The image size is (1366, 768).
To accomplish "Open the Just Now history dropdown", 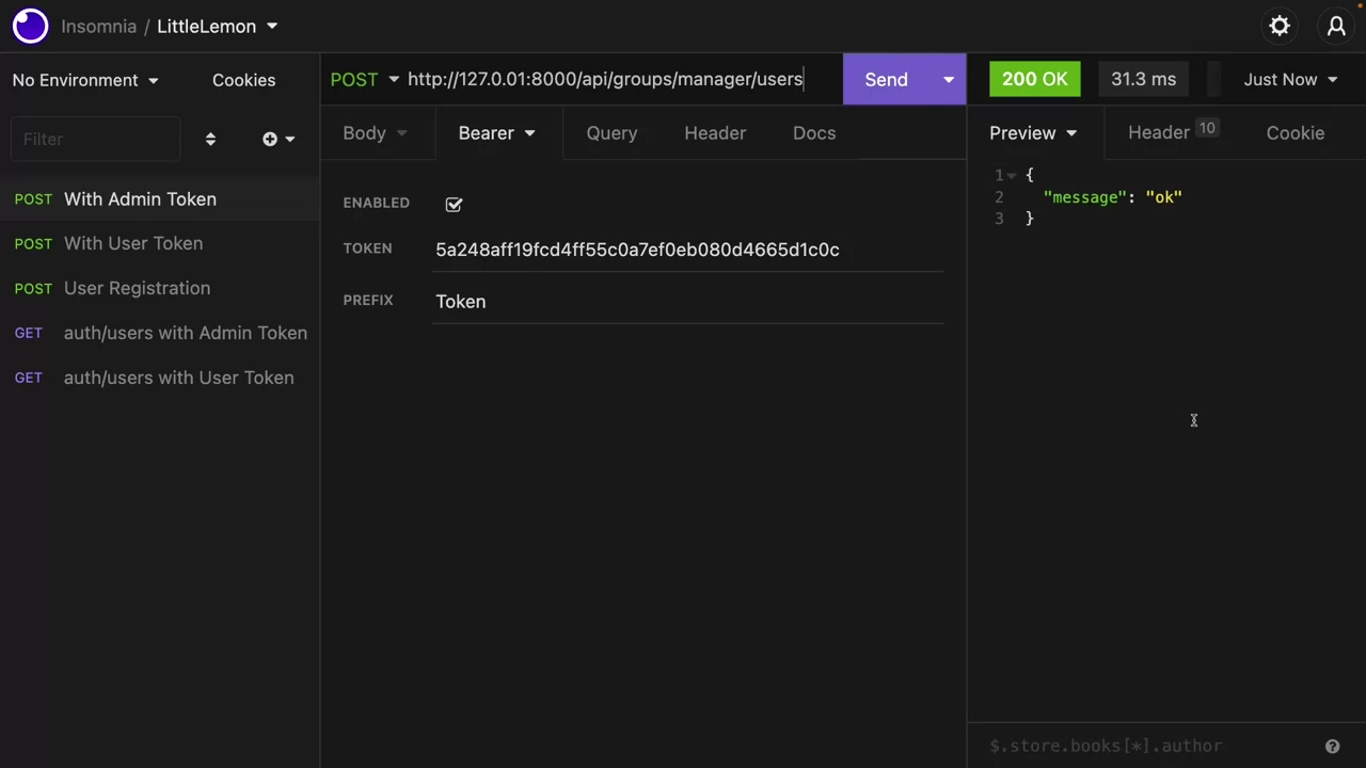I will click(x=1289, y=79).
